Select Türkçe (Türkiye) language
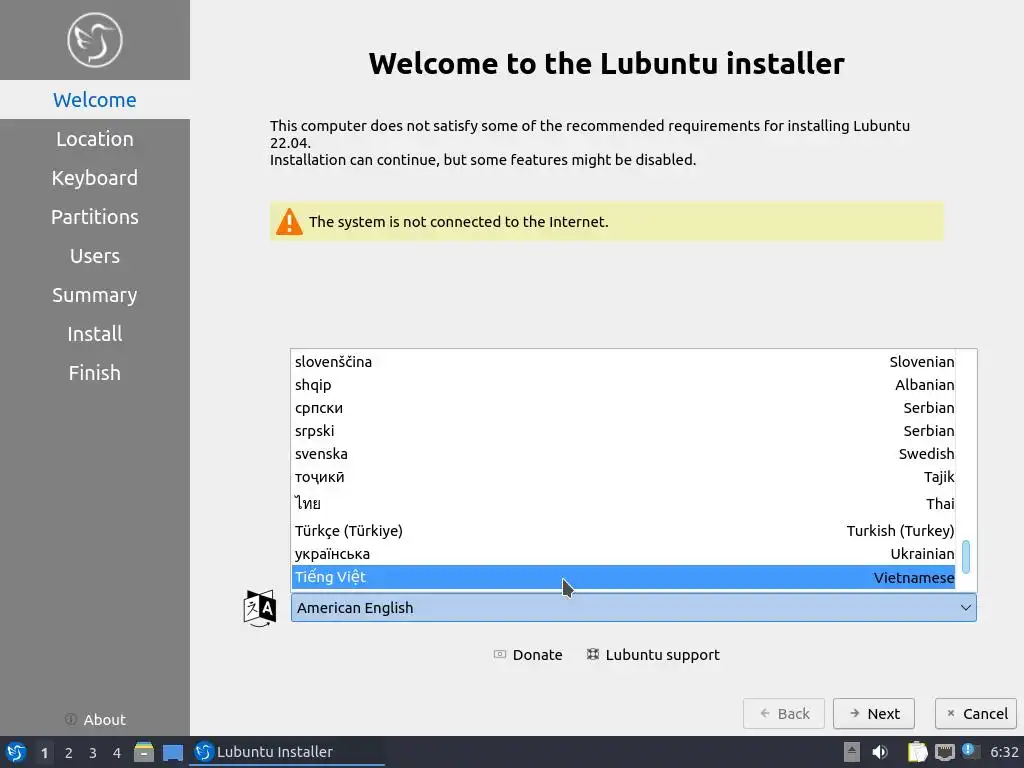This screenshot has width=1024, height=768. pos(624,531)
